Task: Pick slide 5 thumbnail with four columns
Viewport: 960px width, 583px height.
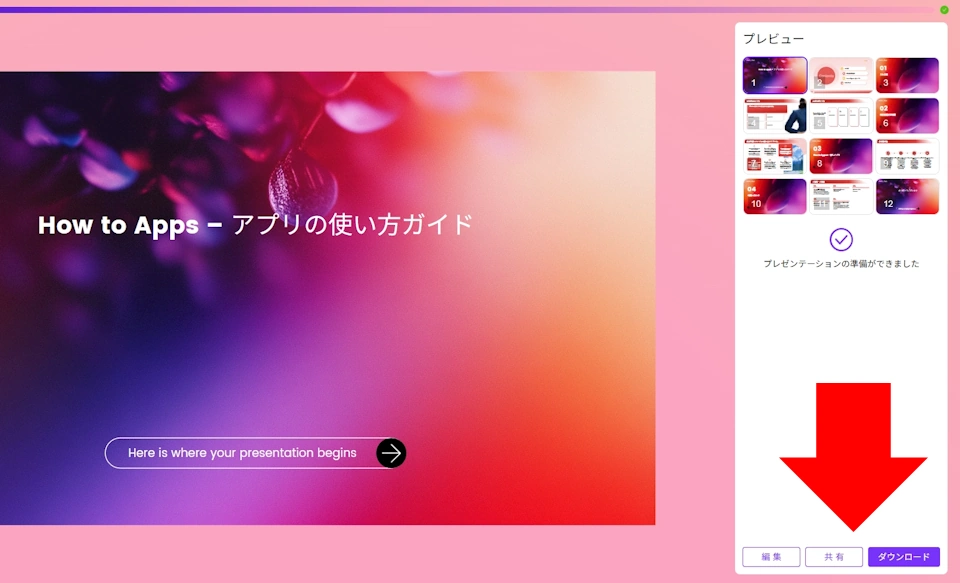Action: pos(841,116)
